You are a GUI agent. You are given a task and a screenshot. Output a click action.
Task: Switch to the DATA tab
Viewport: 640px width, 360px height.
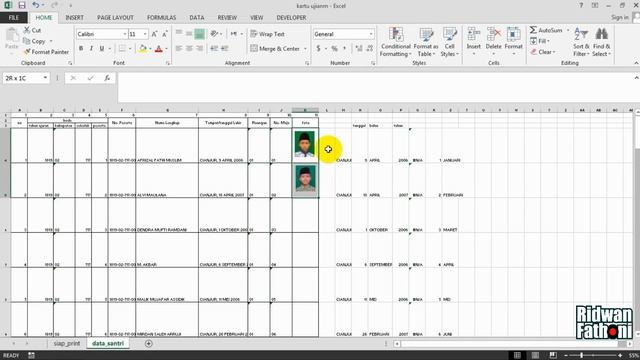click(x=196, y=18)
